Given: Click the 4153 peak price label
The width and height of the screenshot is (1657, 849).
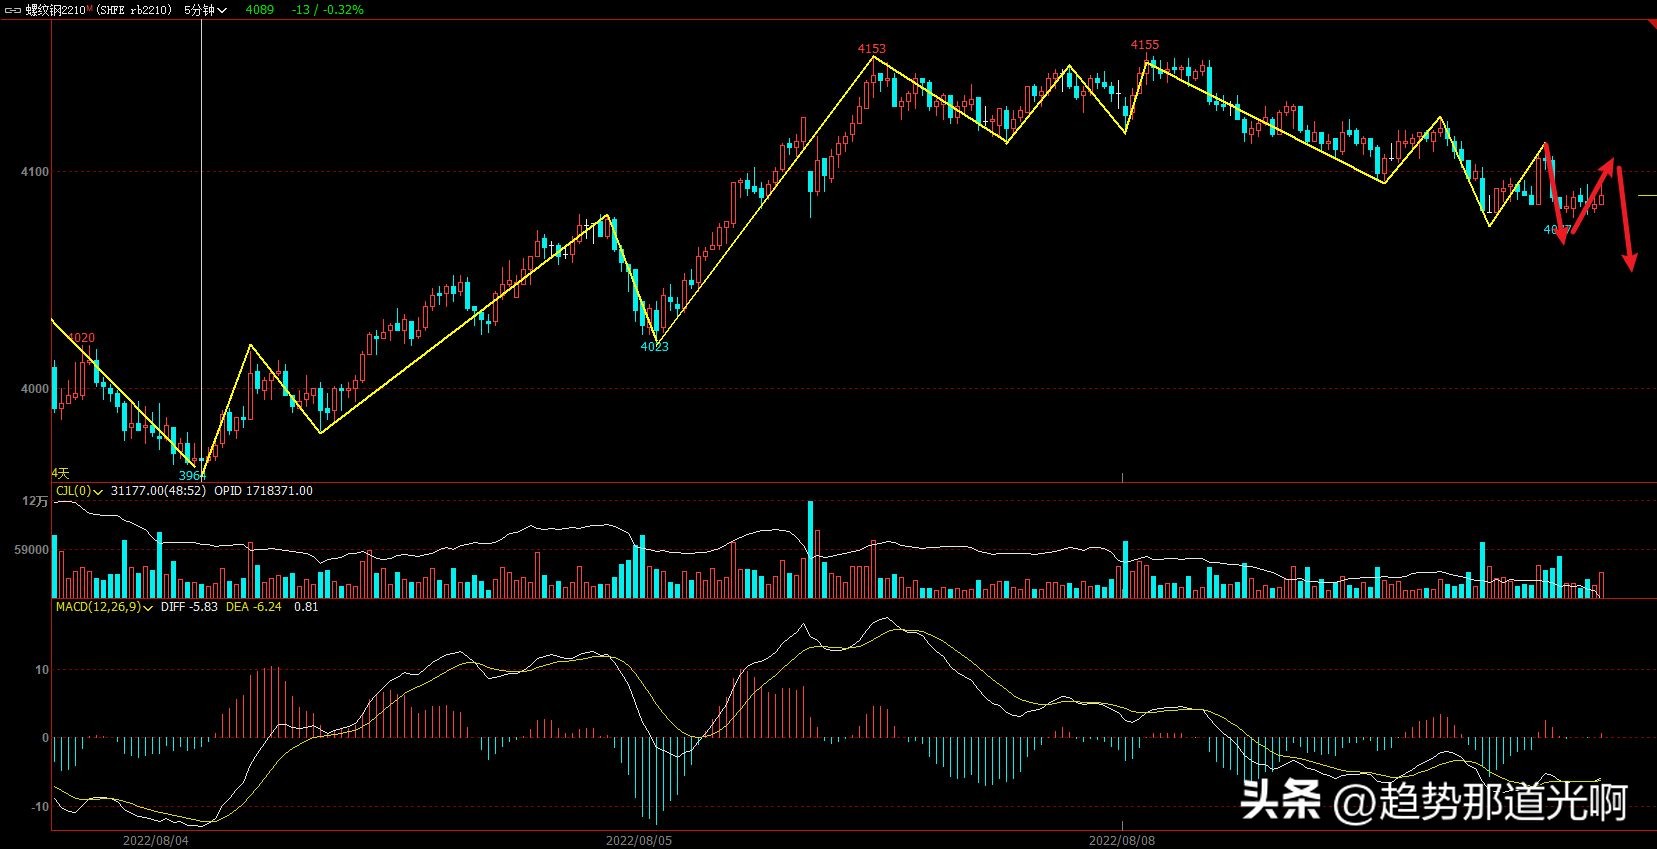Looking at the screenshot, I should click(x=872, y=48).
